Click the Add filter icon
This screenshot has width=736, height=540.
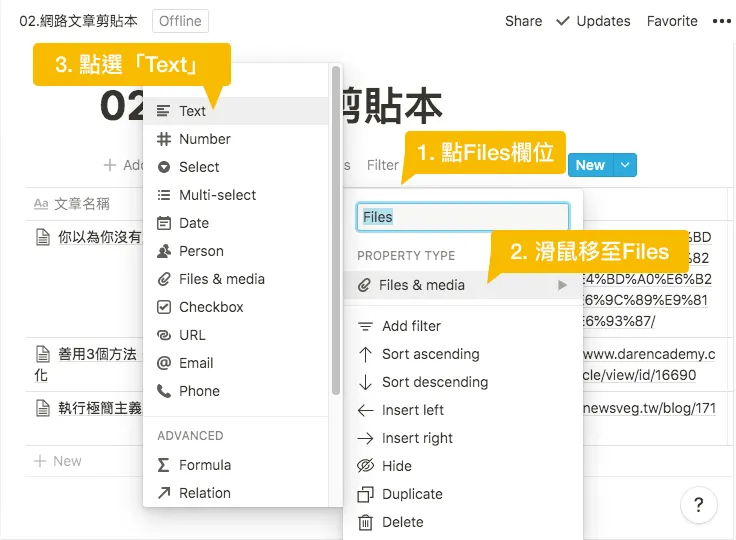point(365,326)
